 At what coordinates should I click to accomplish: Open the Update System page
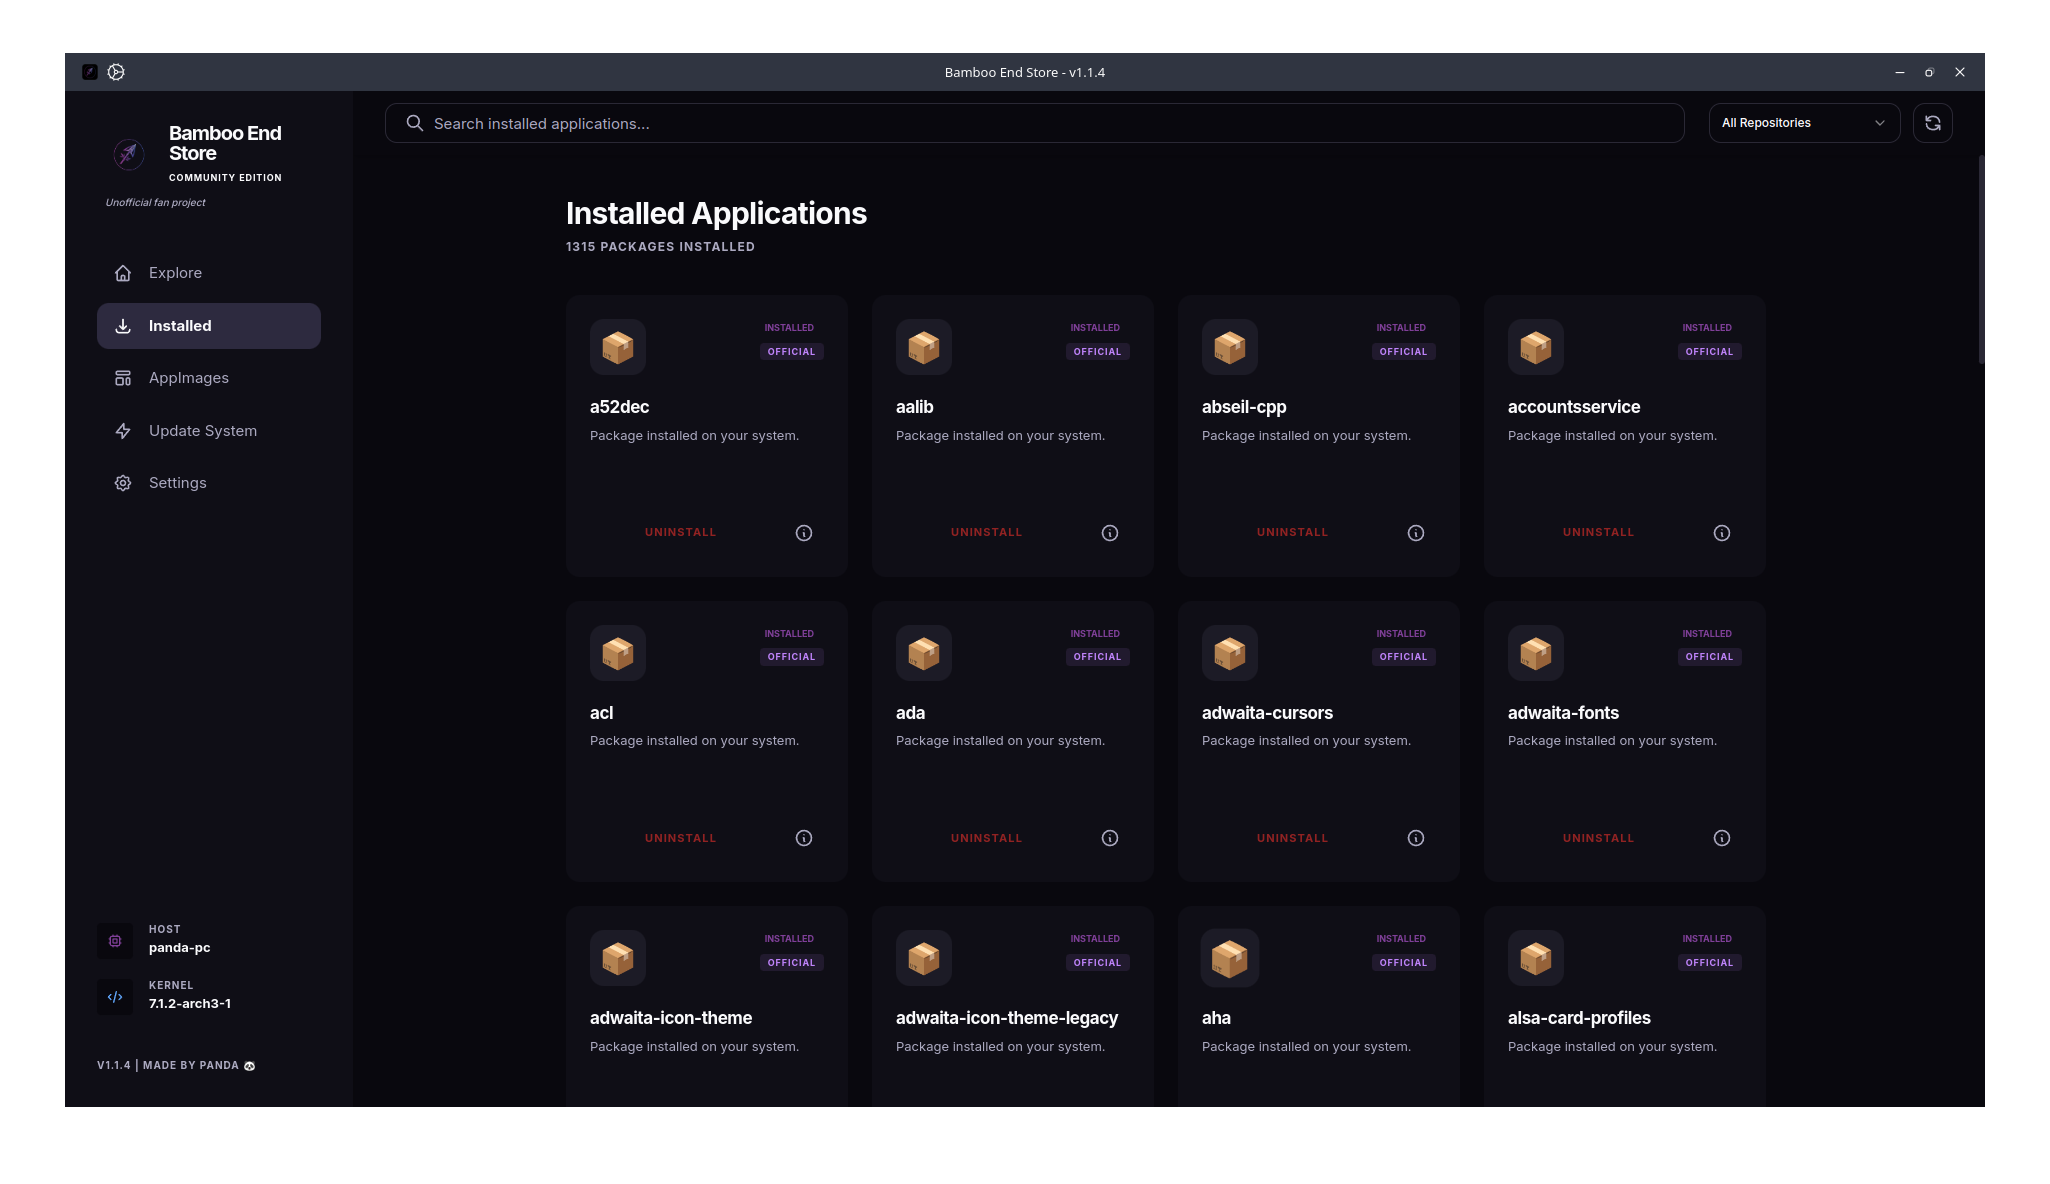209,431
